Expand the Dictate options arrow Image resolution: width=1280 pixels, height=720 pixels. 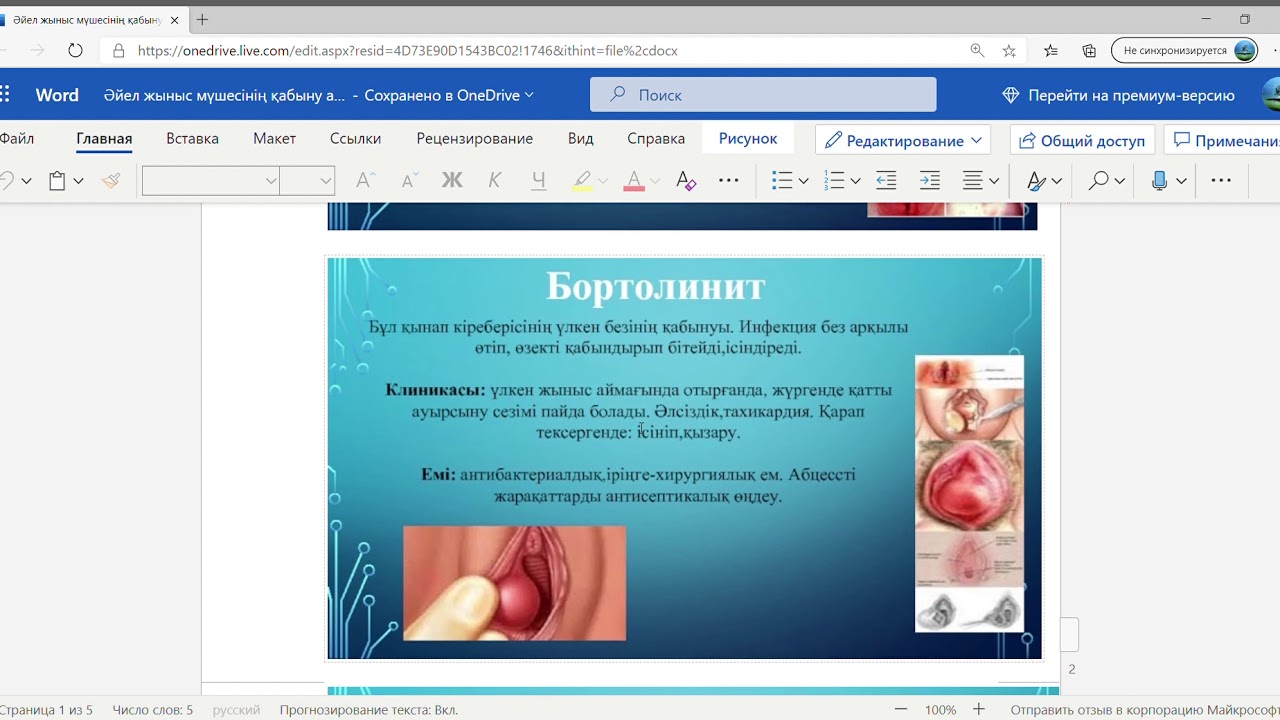click(1181, 181)
